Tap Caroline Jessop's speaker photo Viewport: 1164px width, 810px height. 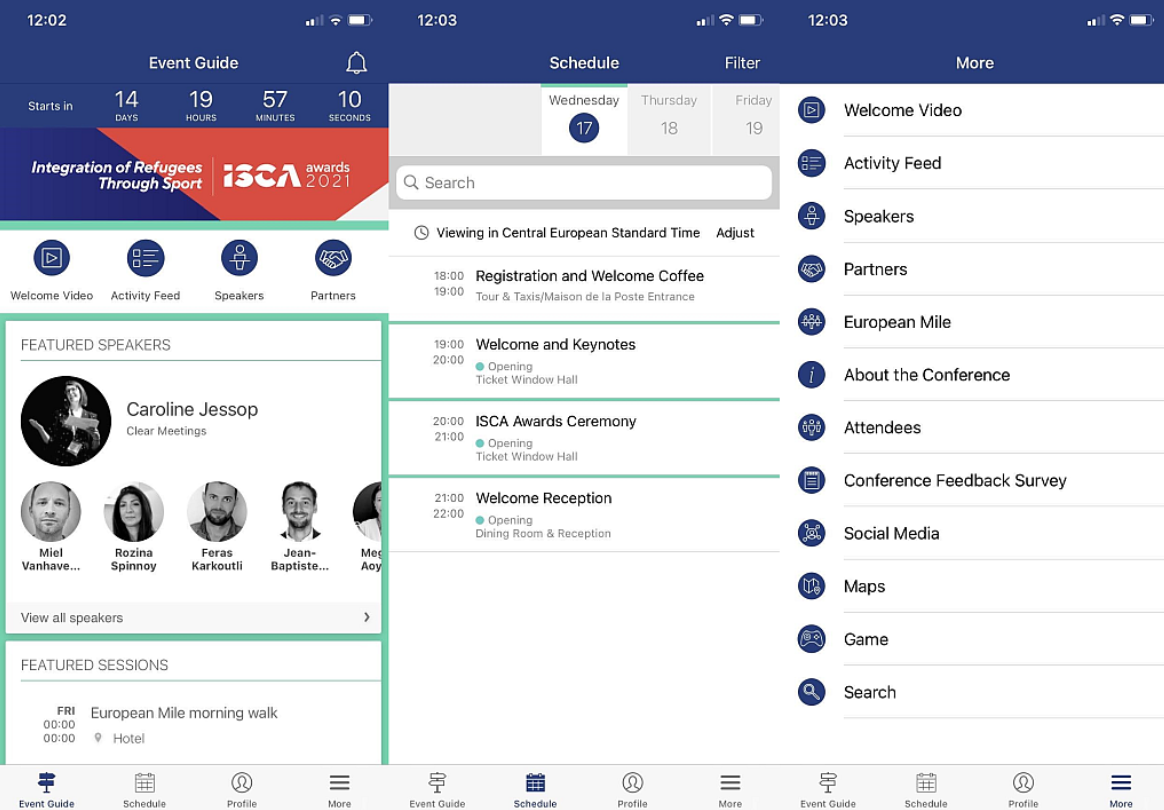point(66,421)
